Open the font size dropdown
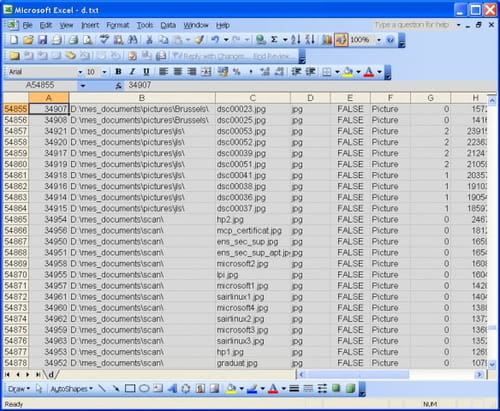This screenshot has width=500, height=411. pyautogui.click(x=104, y=72)
